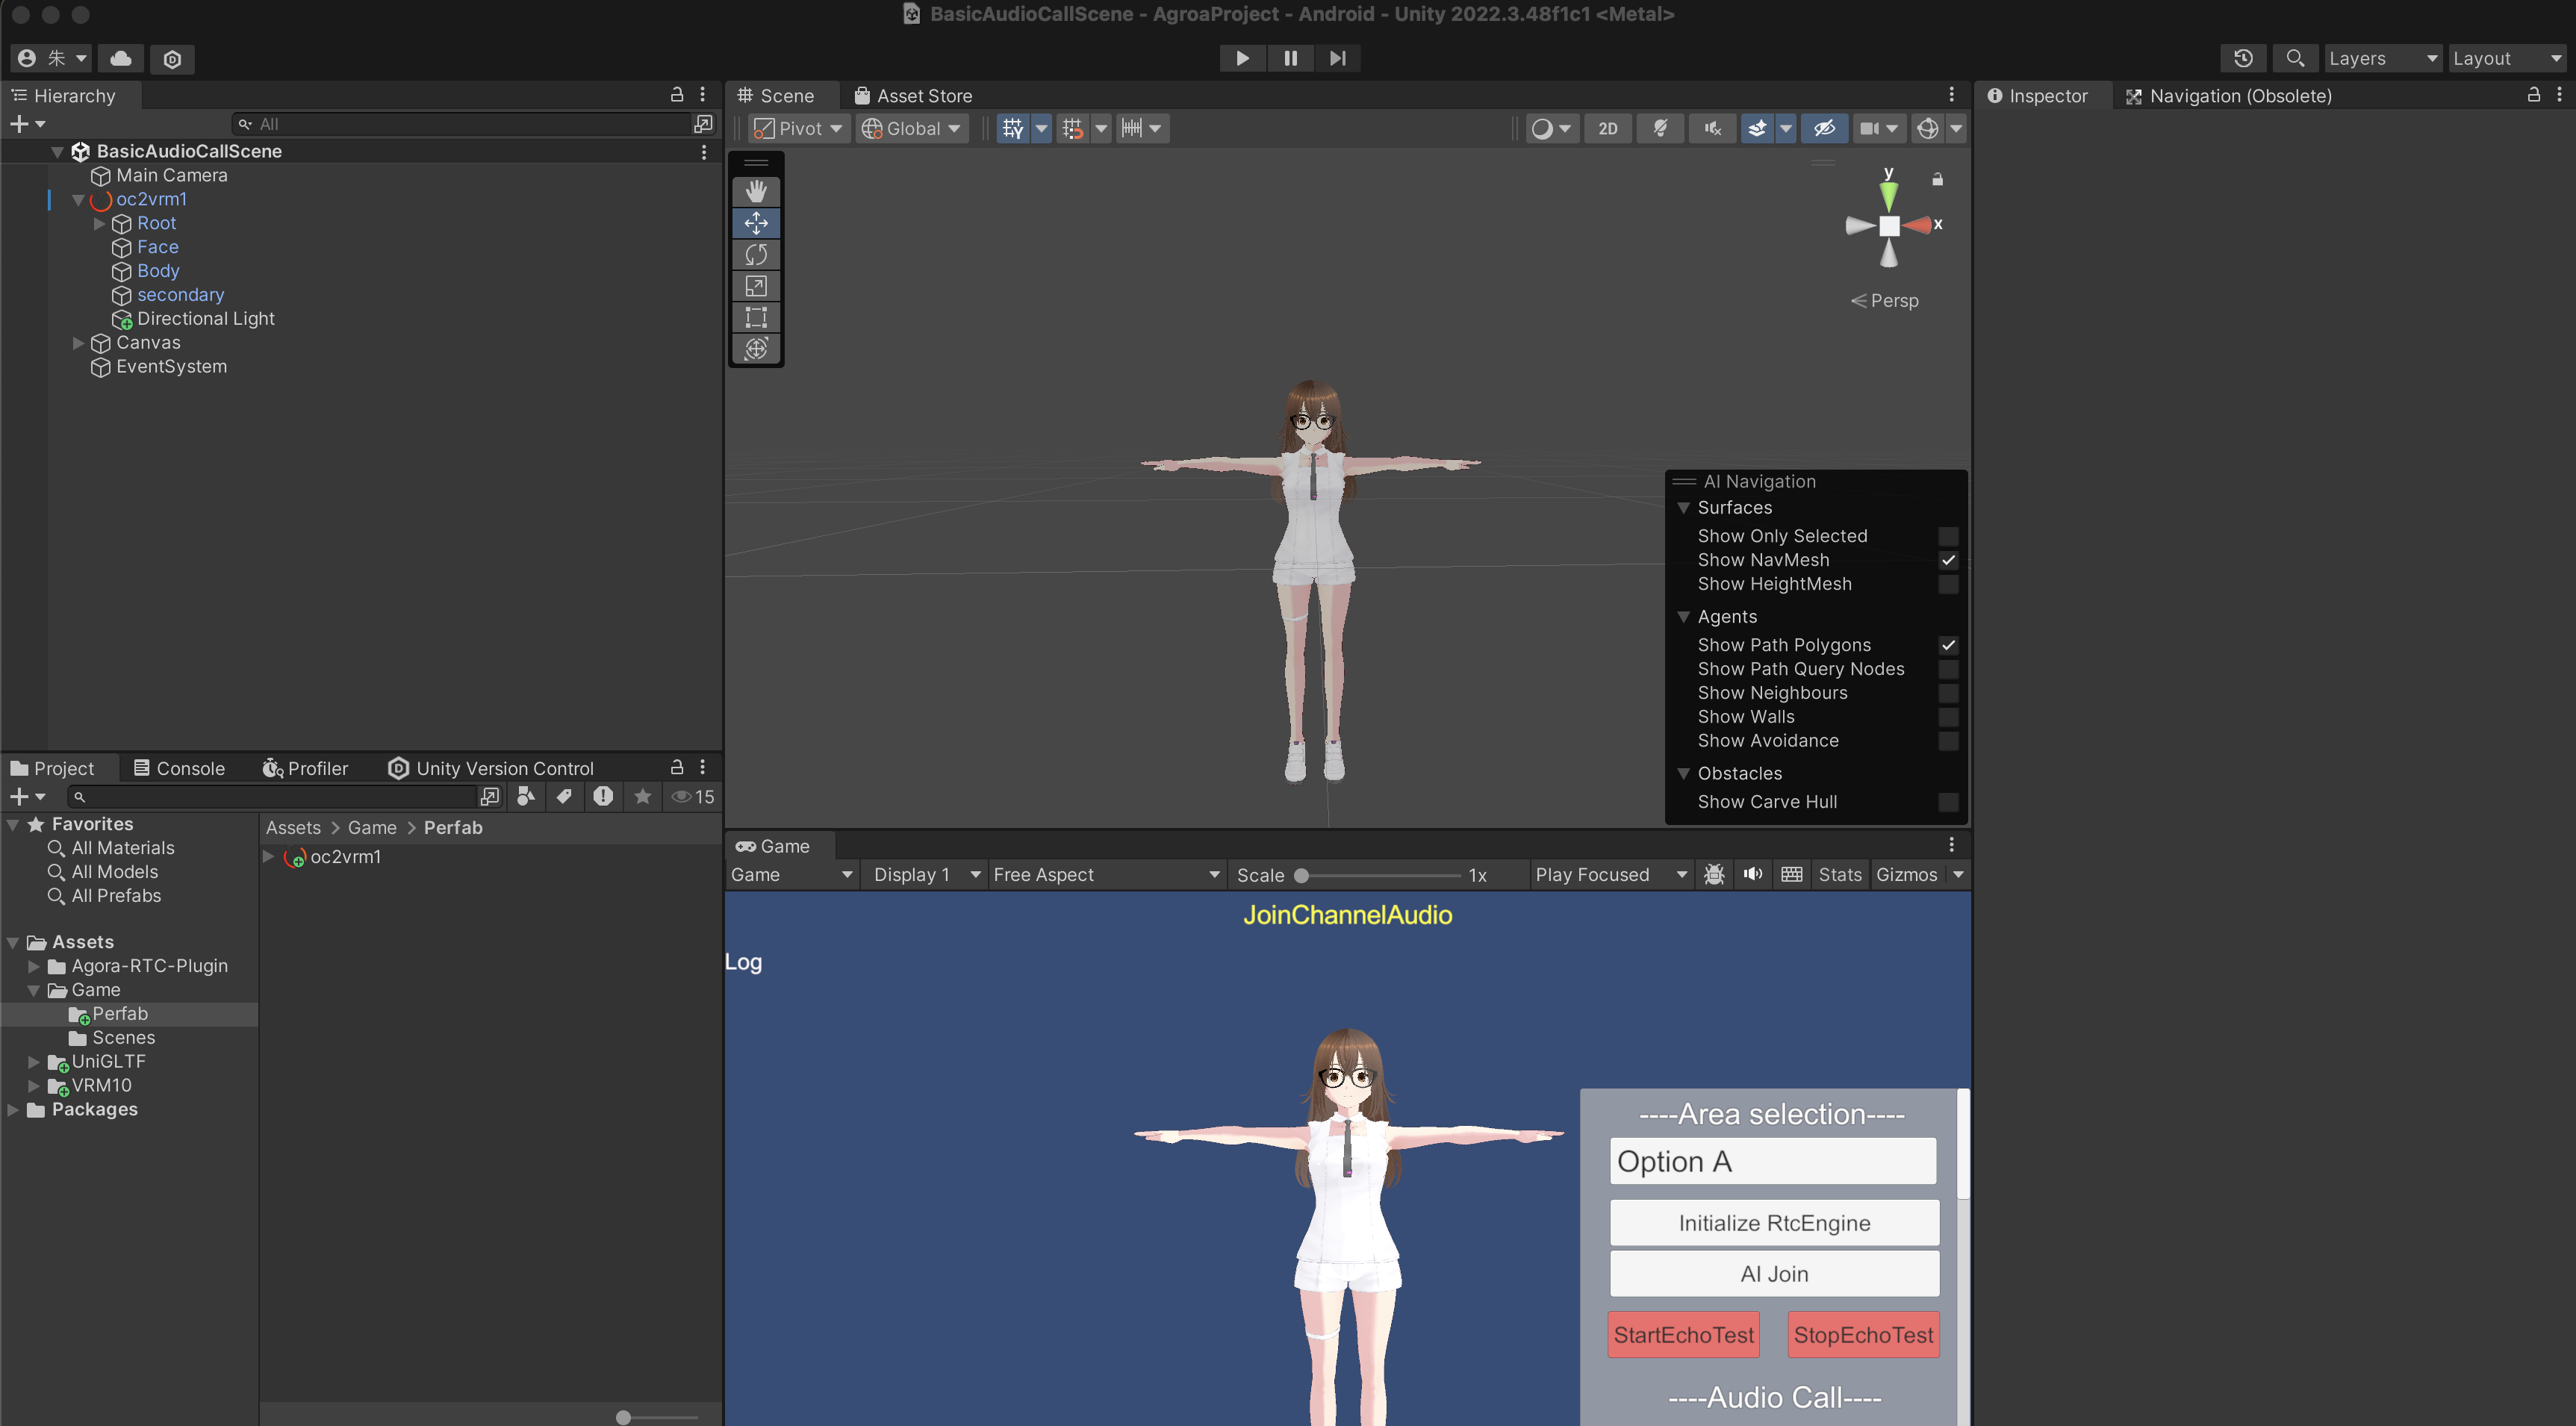Open the cloud services icon
Viewport: 2576px width, 1426px height.
[x=121, y=58]
